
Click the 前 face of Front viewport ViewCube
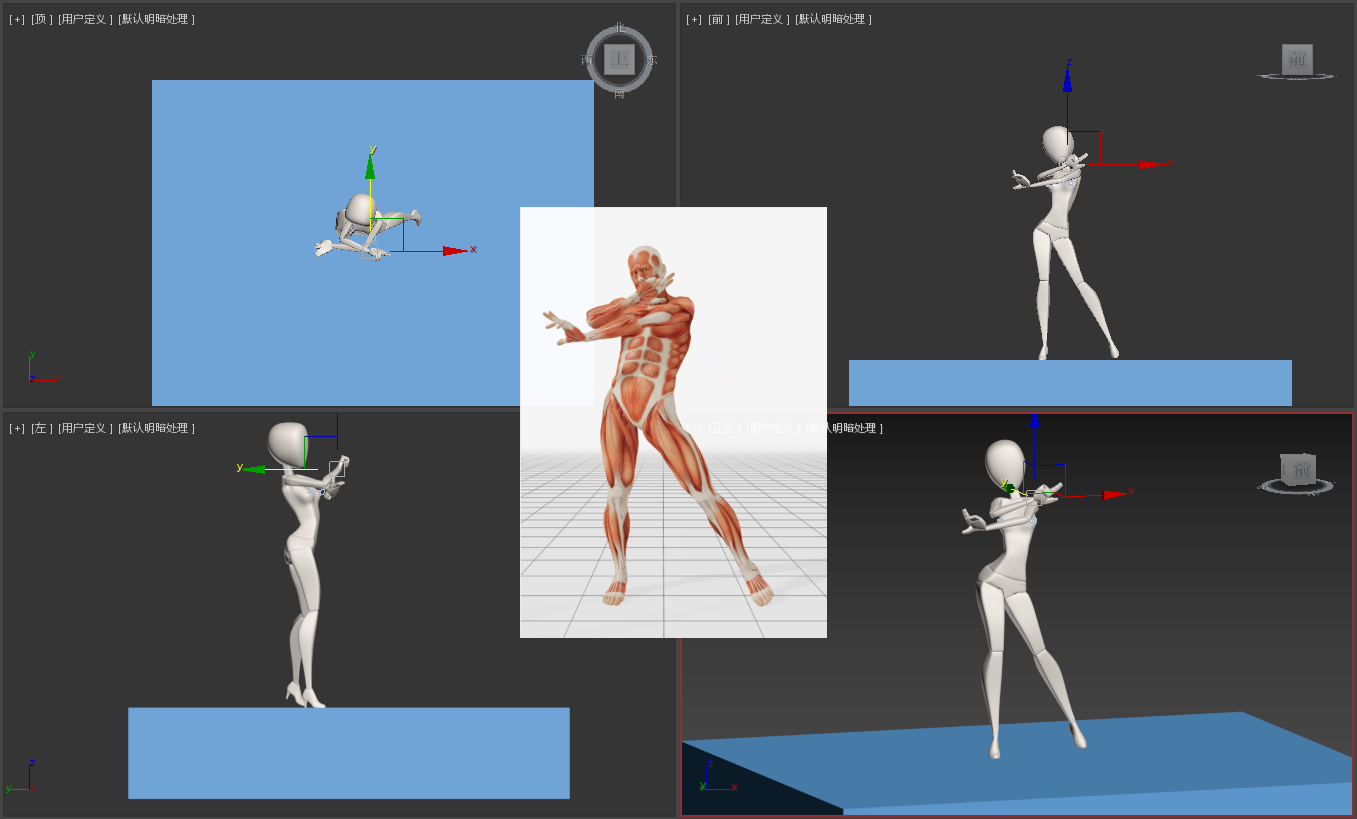pos(1297,59)
